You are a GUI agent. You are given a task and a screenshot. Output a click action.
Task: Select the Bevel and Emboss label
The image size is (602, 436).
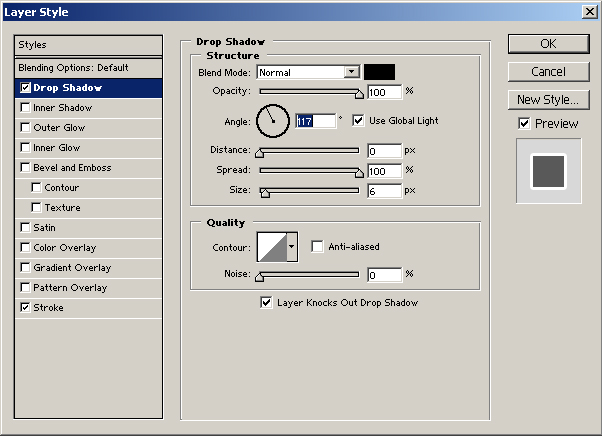tap(72, 168)
